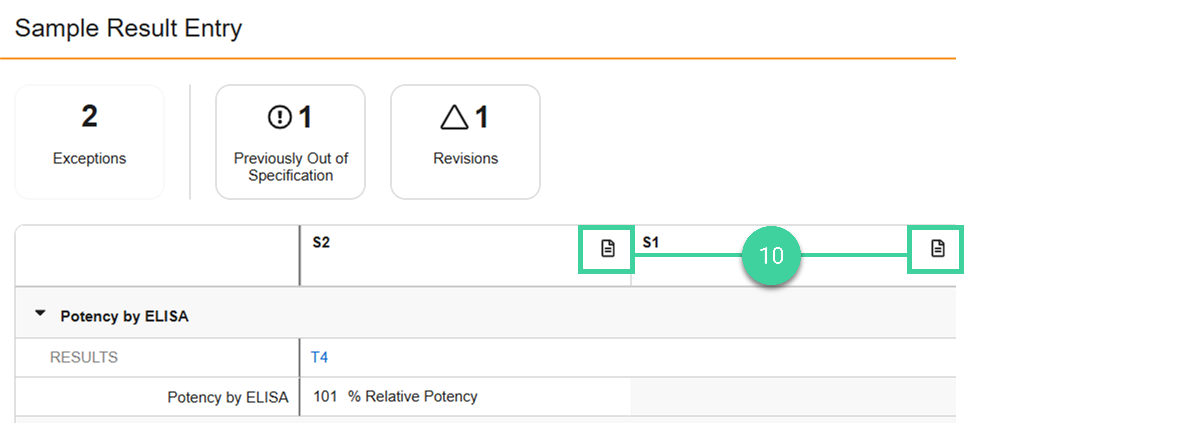
Task: Collapse the Potency by ELISA section
Action: 40,314
